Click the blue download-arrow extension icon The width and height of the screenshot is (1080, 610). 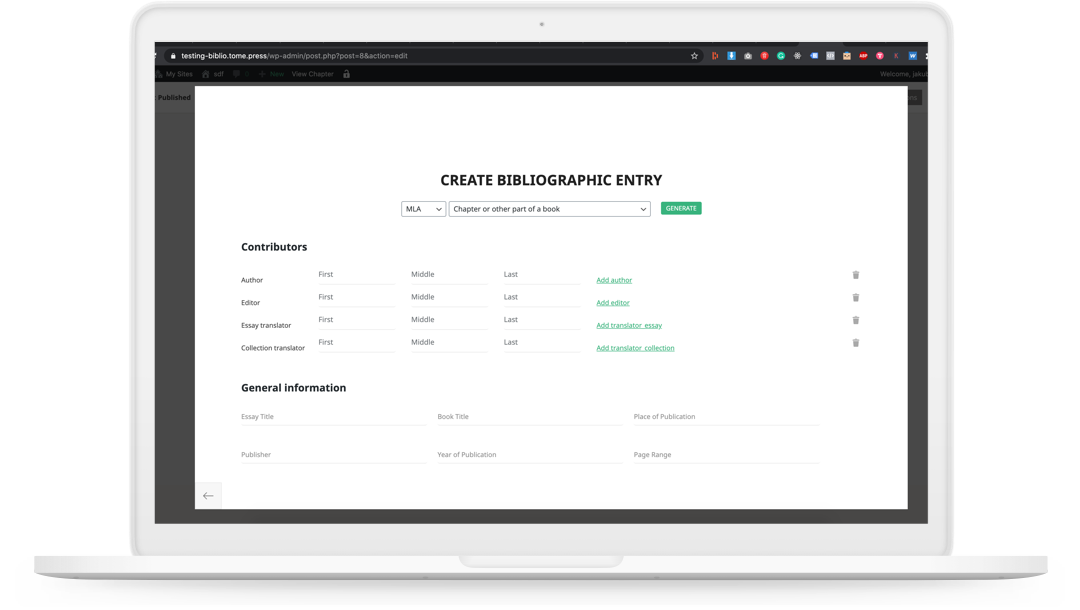click(731, 56)
